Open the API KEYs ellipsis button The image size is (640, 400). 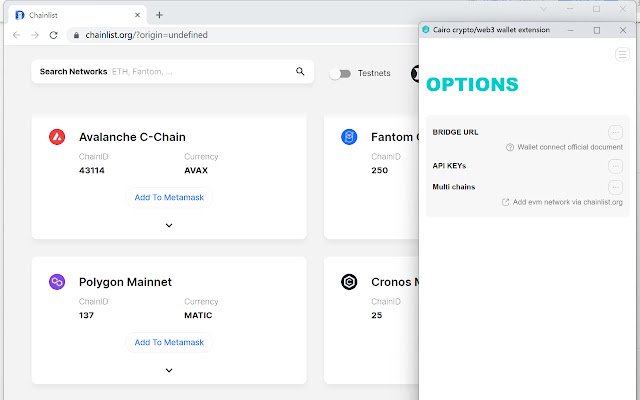pos(615,166)
